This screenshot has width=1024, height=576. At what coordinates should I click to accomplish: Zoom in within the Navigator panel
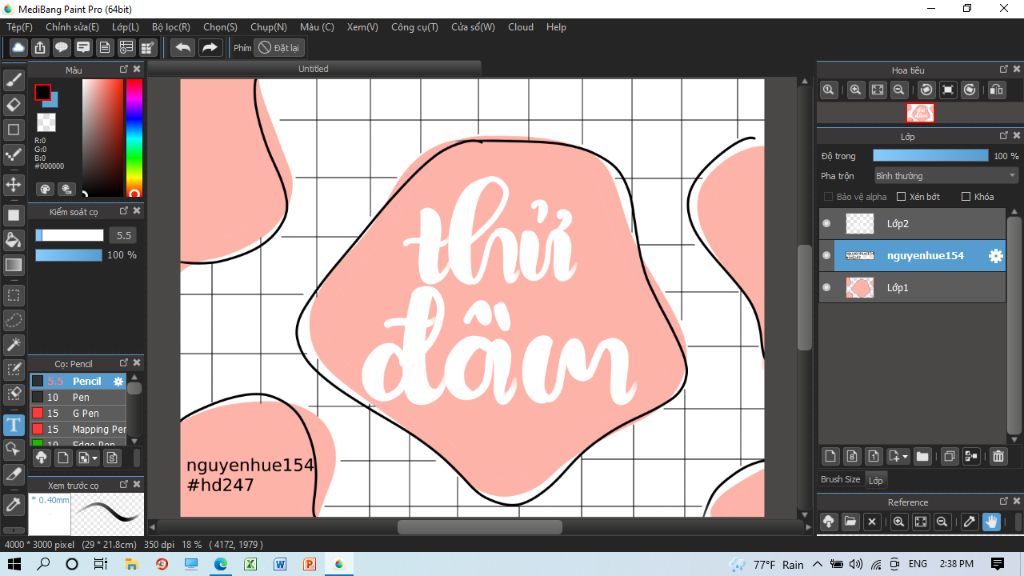(x=856, y=90)
